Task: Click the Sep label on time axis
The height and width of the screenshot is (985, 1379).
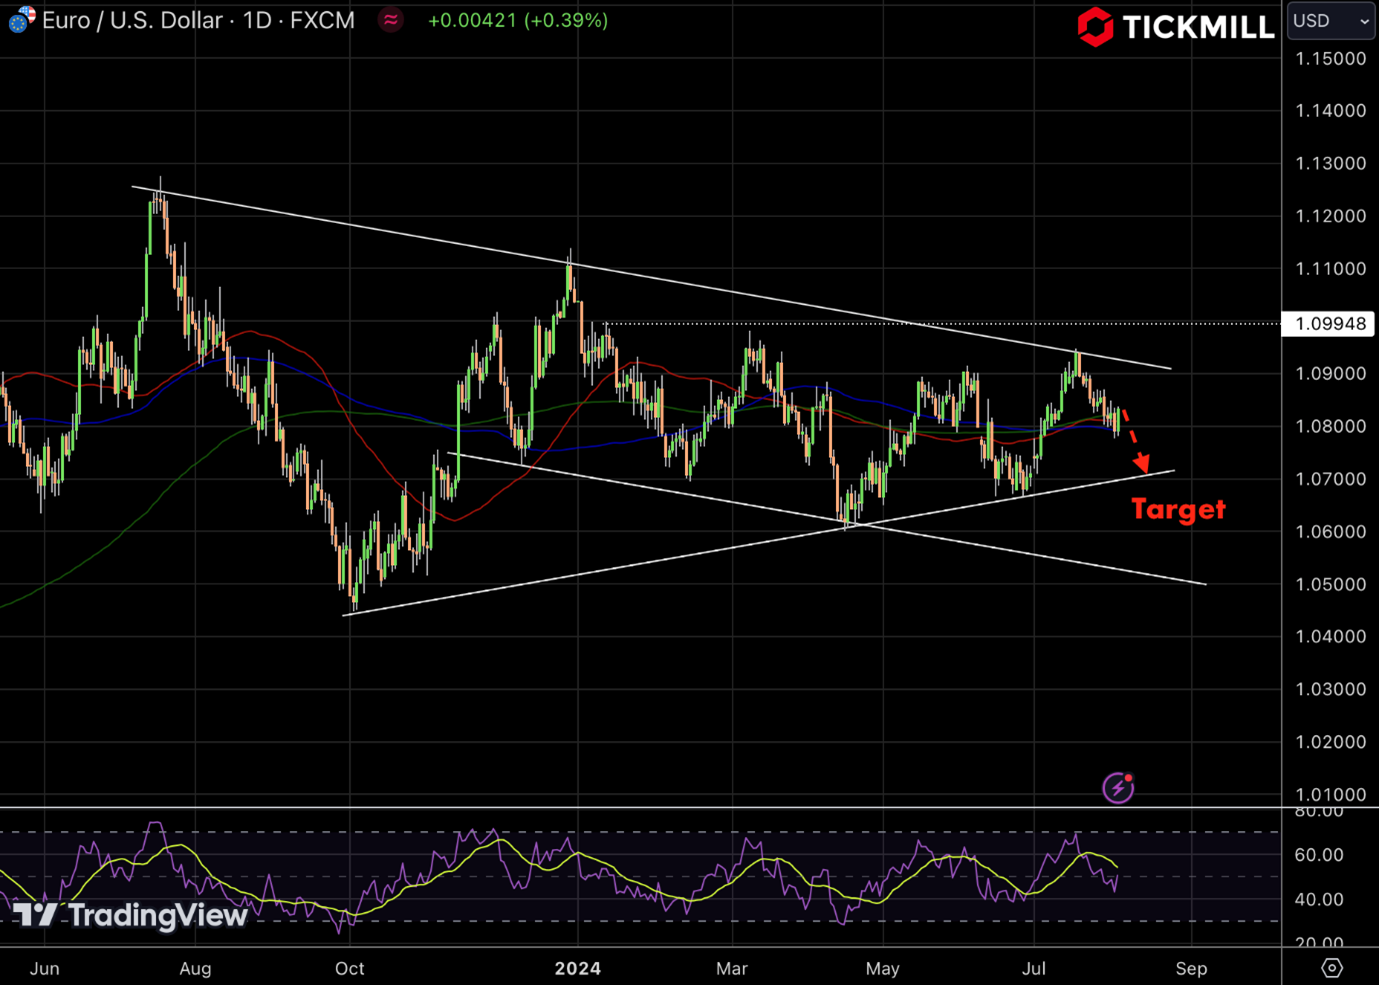Action: coord(1191,968)
